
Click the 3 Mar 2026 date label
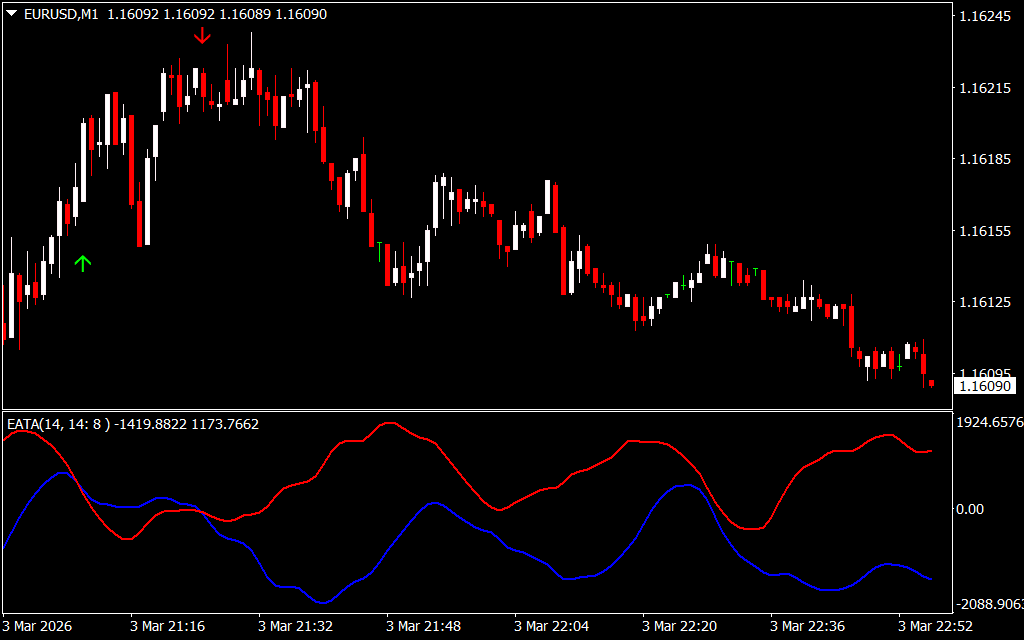point(38,626)
